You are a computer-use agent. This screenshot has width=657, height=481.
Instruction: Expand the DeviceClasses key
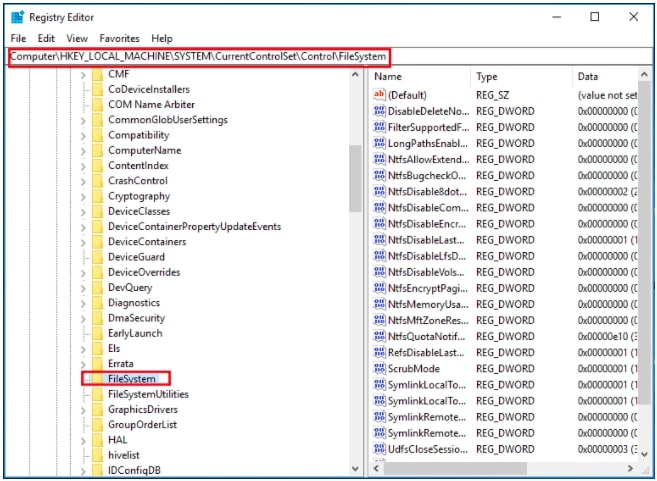pos(83,212)
